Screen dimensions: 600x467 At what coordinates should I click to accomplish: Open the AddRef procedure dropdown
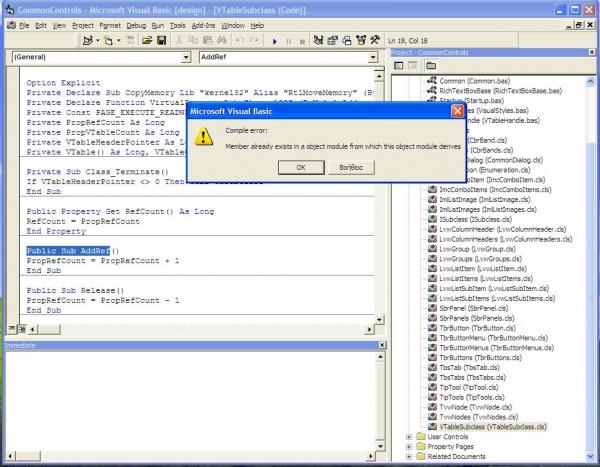[373, 57]
